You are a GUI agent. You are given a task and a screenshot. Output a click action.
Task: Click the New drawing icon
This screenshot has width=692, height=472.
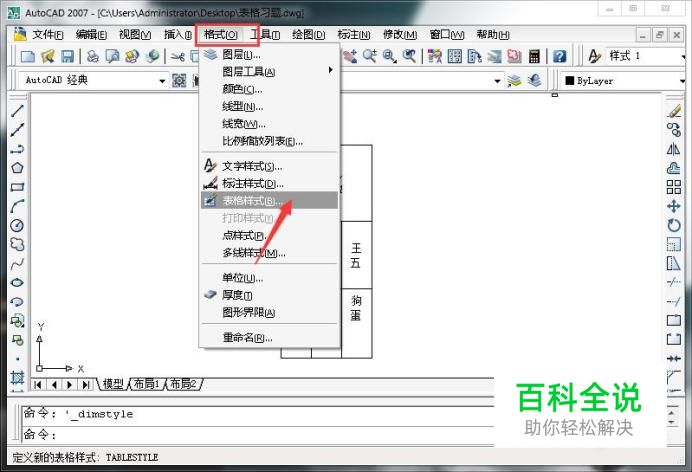(x=28, y=56)
